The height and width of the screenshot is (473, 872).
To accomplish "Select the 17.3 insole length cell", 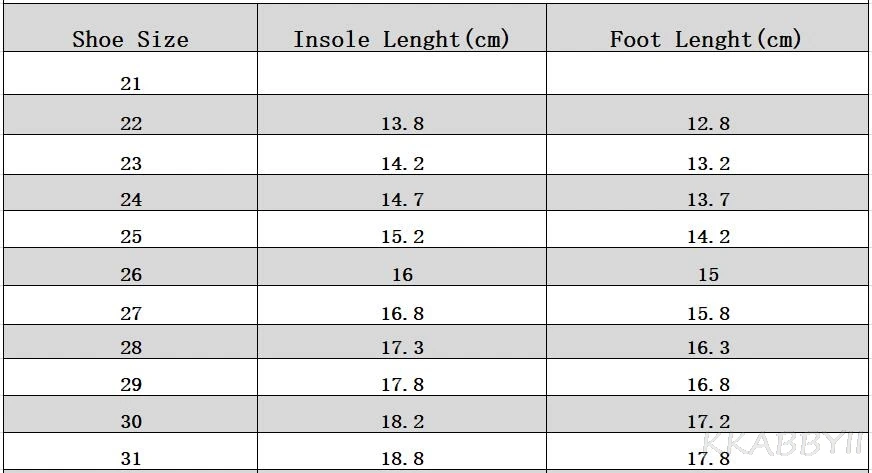I will pyautogui.click(x=402, y=348).
